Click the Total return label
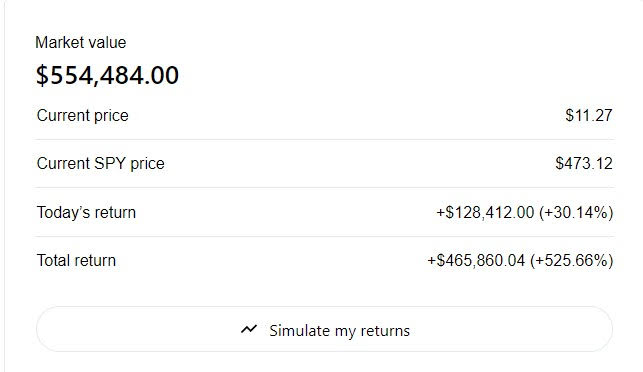 [76, 260]
